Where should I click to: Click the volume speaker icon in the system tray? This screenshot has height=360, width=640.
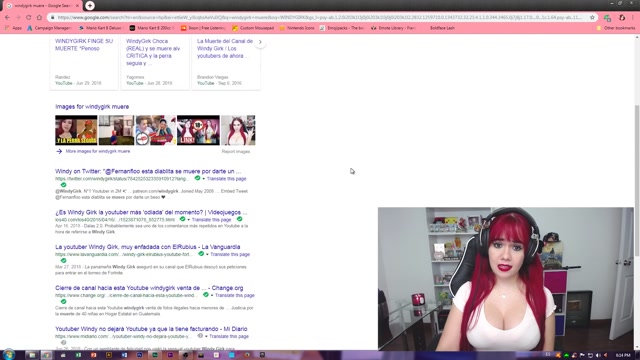(x=598, y=356)
